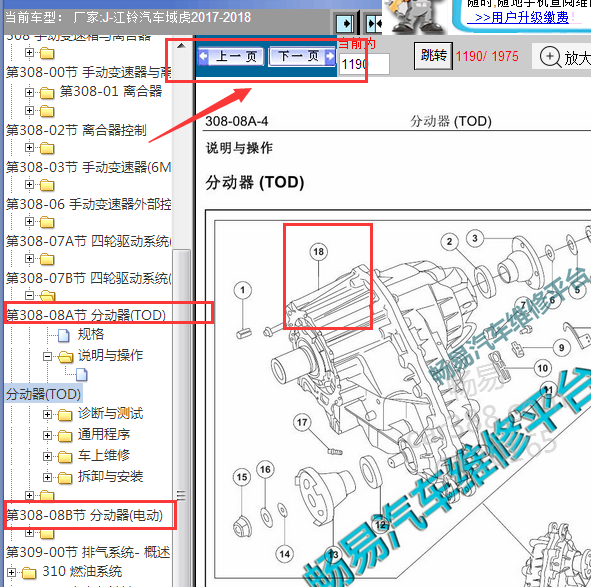This screenshot has height=587, width=591.
Task: Click the 车上维修 folder icon
Action: 65,457
